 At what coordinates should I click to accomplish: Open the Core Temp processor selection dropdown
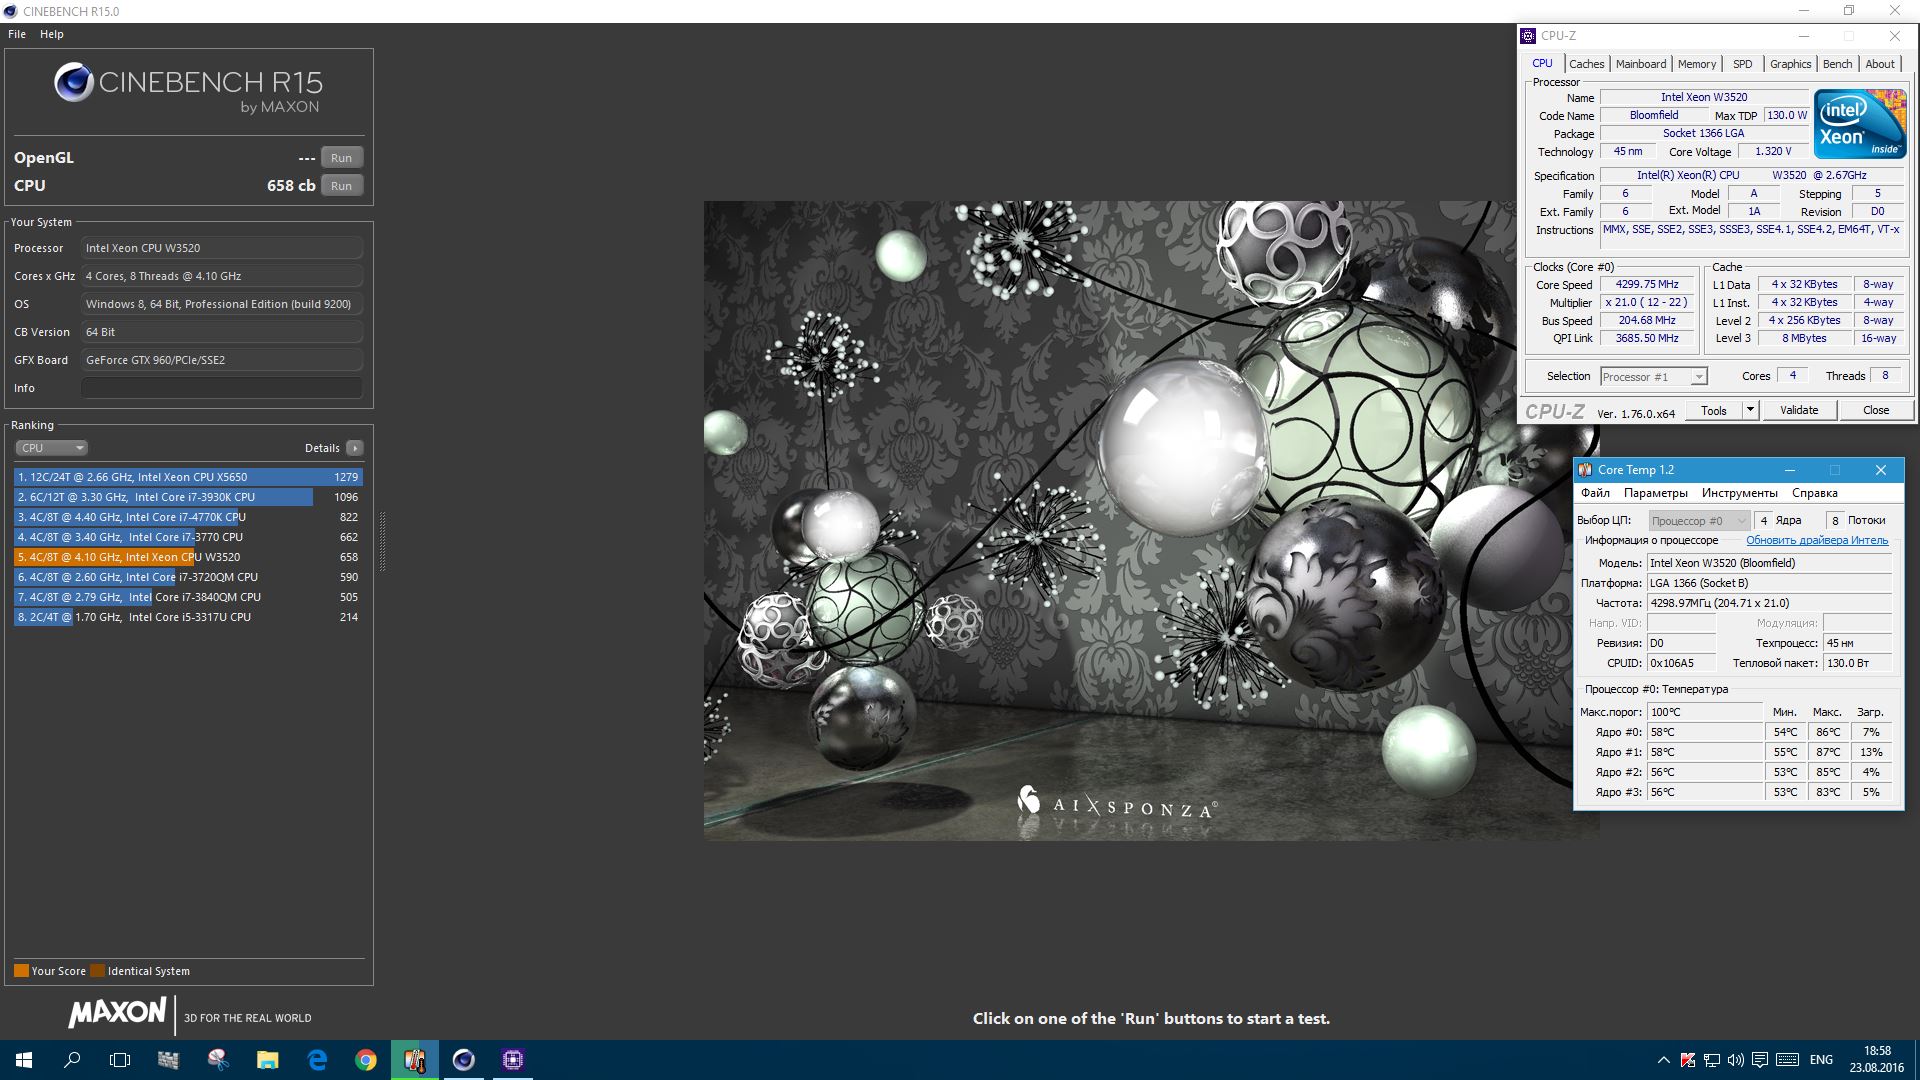(1699, 521)
